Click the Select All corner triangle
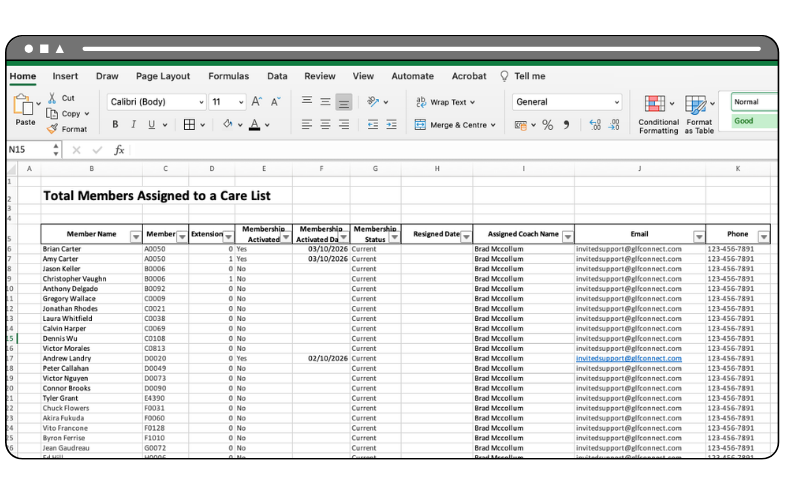This screenshot has width=794, height=500. tap(12, 169)
